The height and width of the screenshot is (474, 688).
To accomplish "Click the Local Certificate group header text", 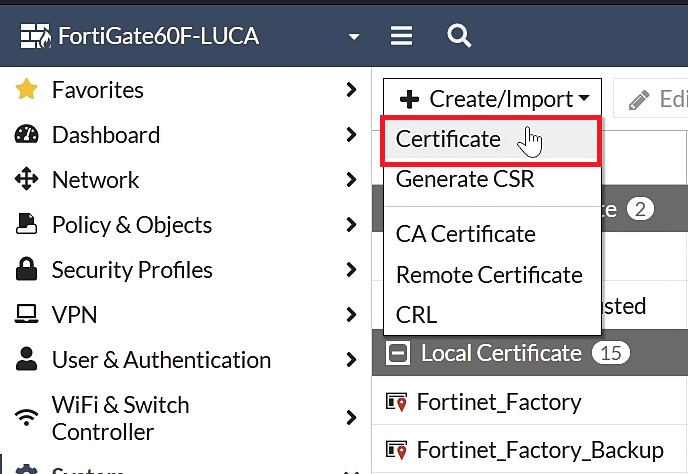I will click(x=501, y=353).
